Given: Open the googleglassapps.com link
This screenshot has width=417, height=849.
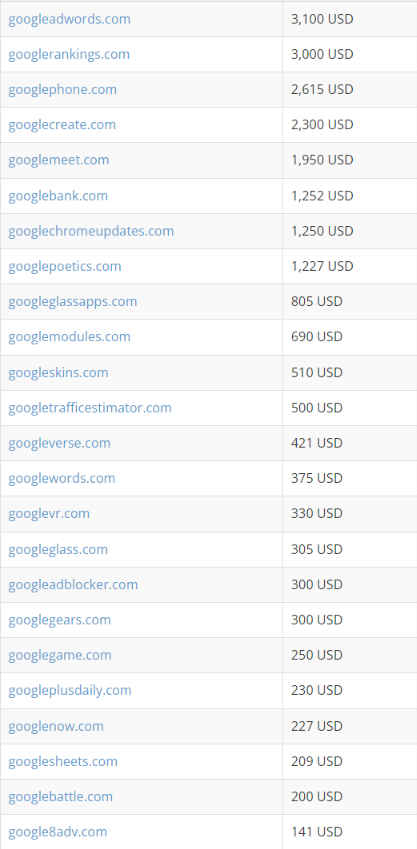Looking at the screenshot, I should pos(73,302).
